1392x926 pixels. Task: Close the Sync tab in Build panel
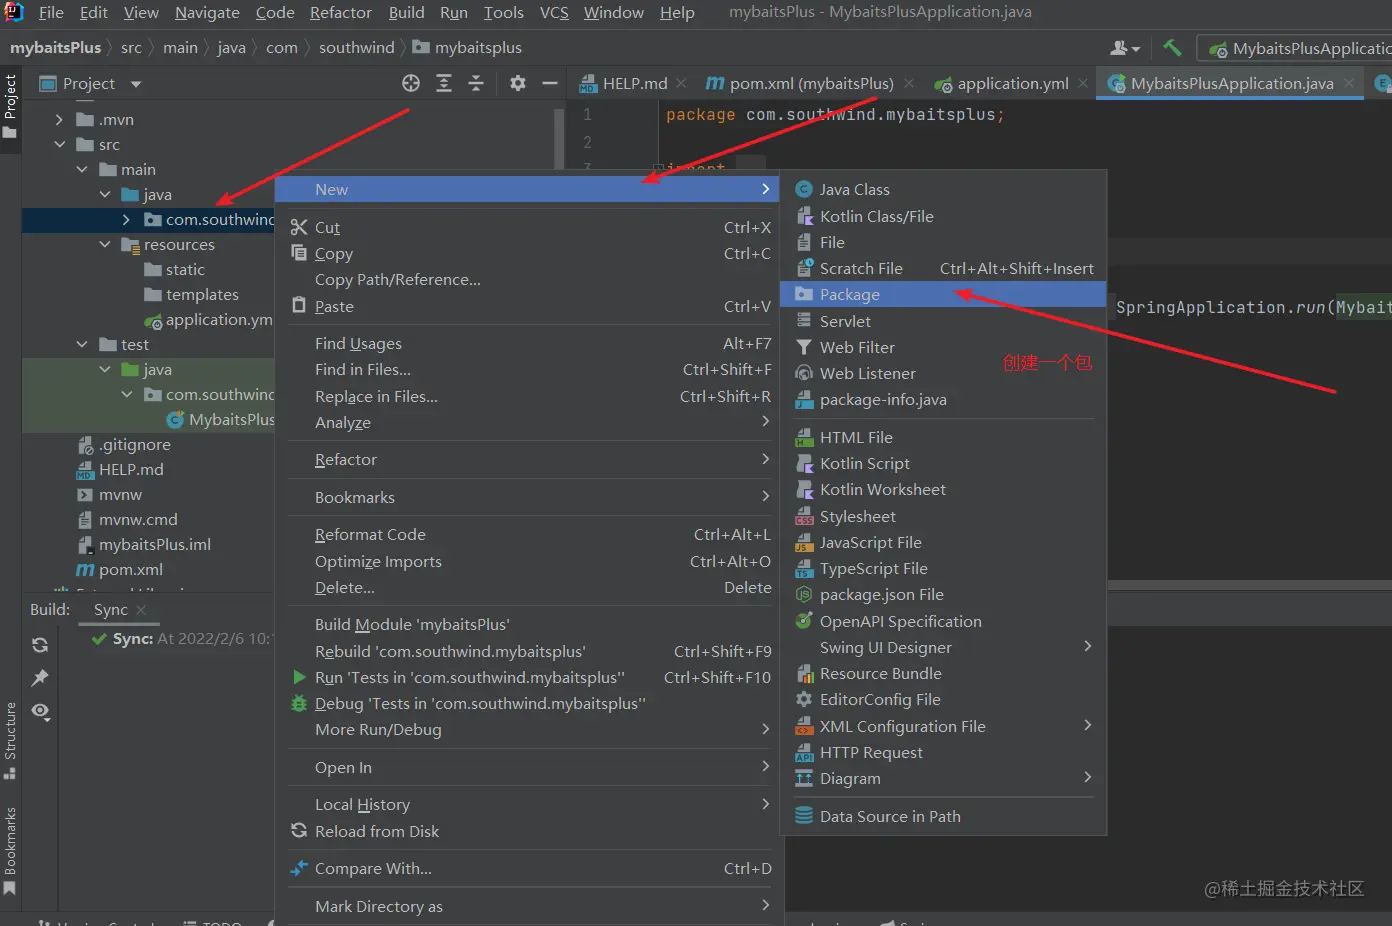coord(141,610)
